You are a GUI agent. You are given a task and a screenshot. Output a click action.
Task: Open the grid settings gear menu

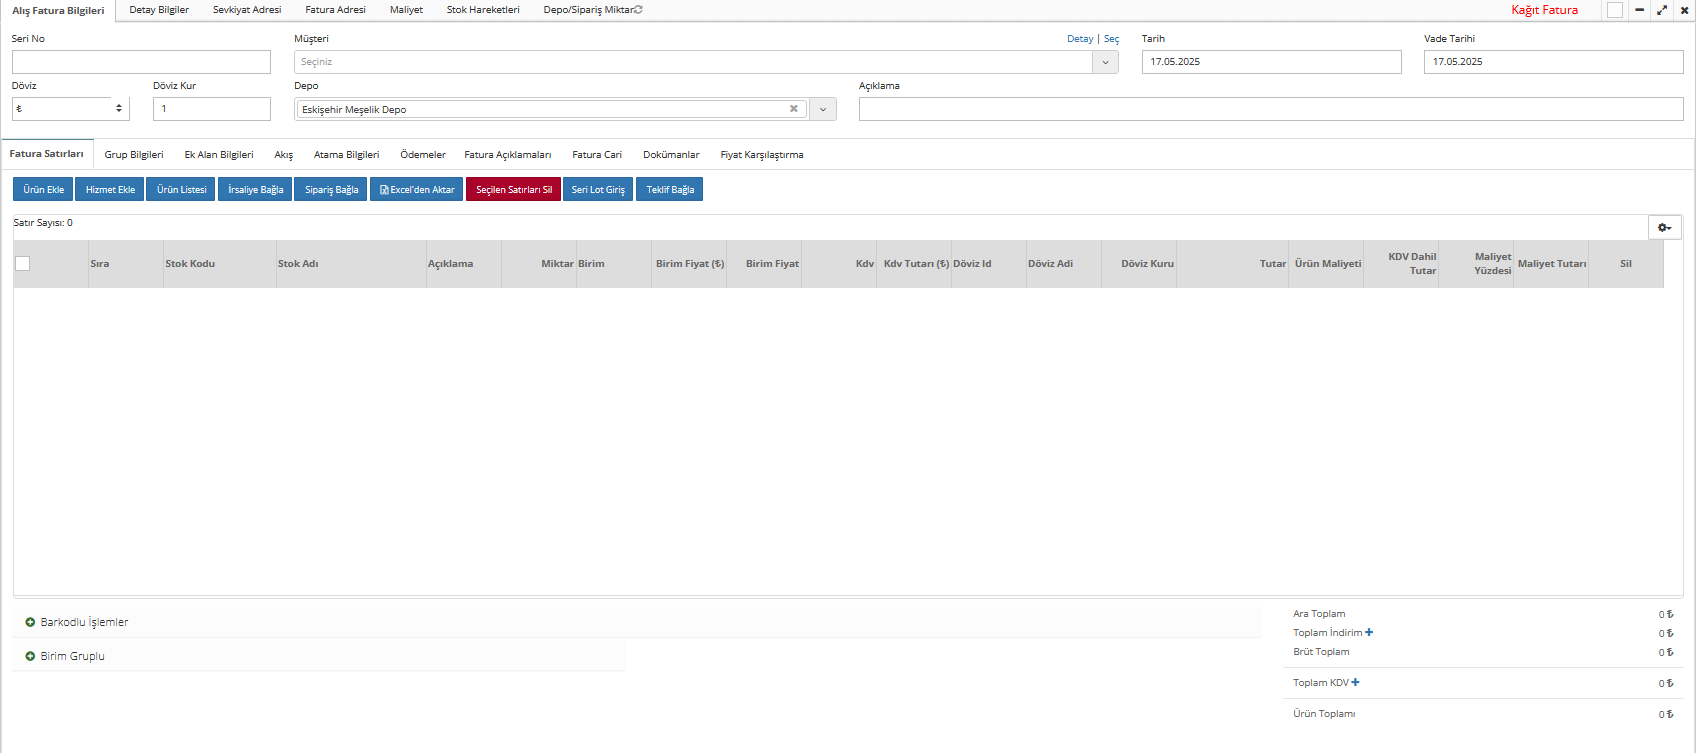(1664, 228)
